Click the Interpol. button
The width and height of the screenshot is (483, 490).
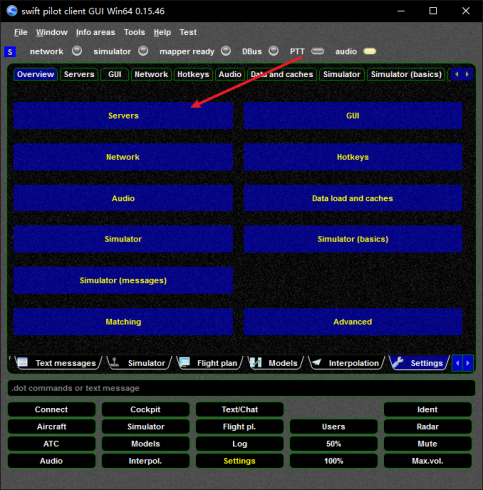(145, 461)
